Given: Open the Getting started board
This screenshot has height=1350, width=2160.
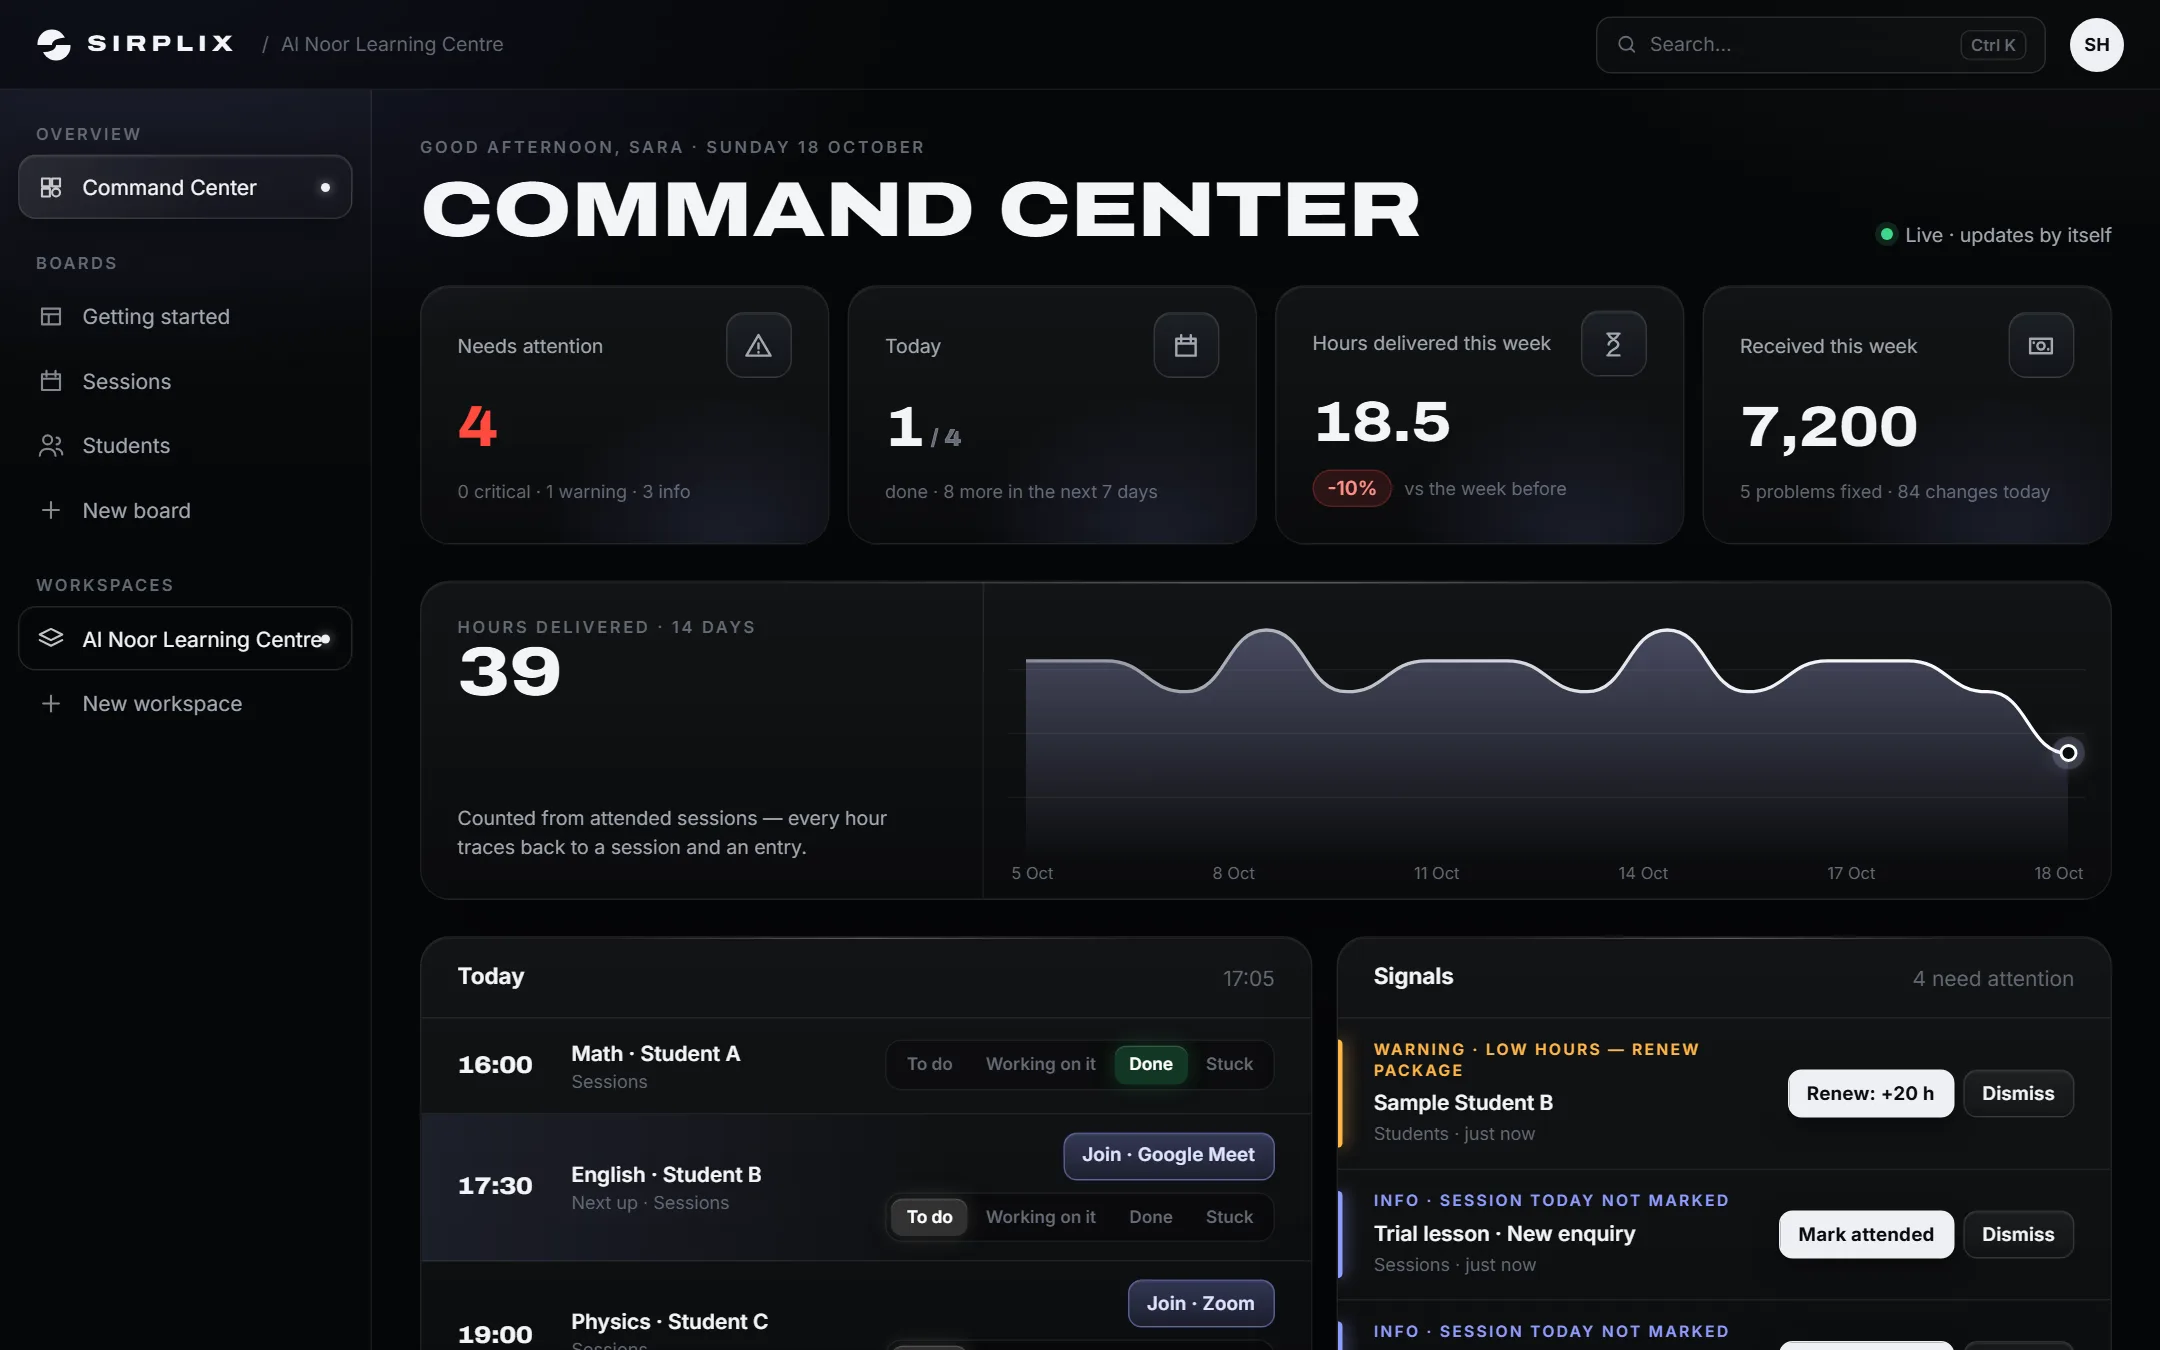Looking at the screenshot, I should tap(185, 316).
